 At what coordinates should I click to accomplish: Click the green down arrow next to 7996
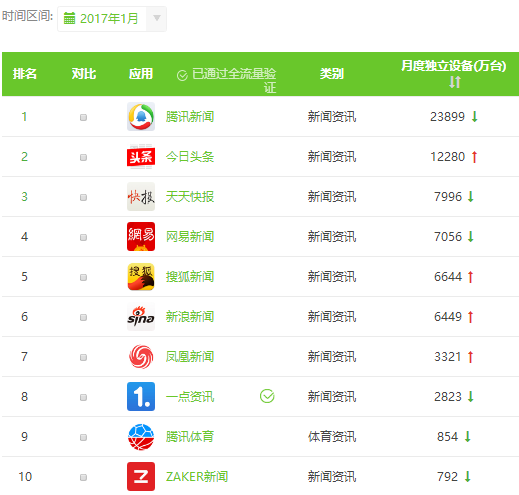coord(470,197)
